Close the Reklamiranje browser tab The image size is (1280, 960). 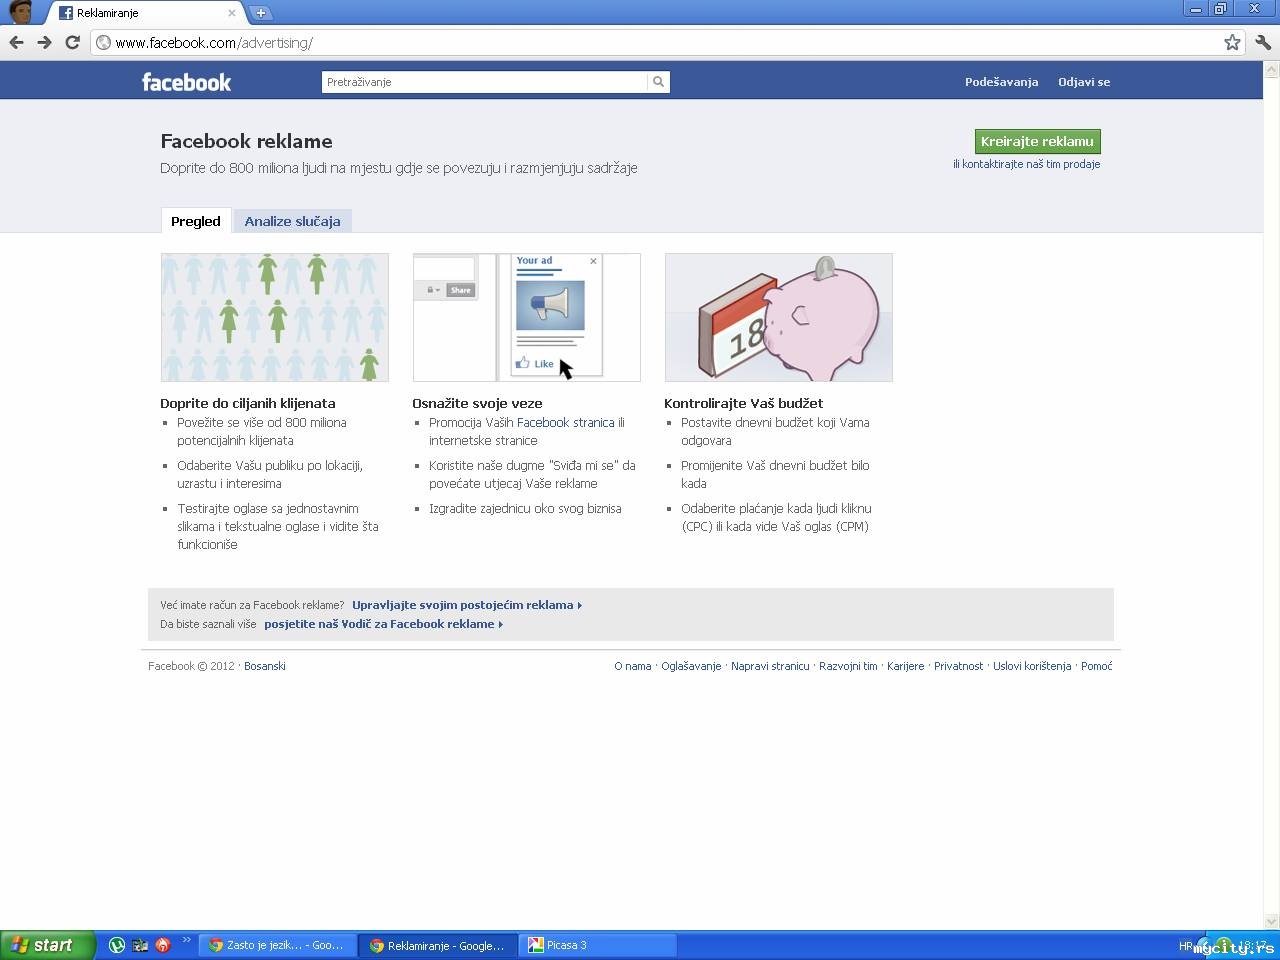(x=232, y=13)
